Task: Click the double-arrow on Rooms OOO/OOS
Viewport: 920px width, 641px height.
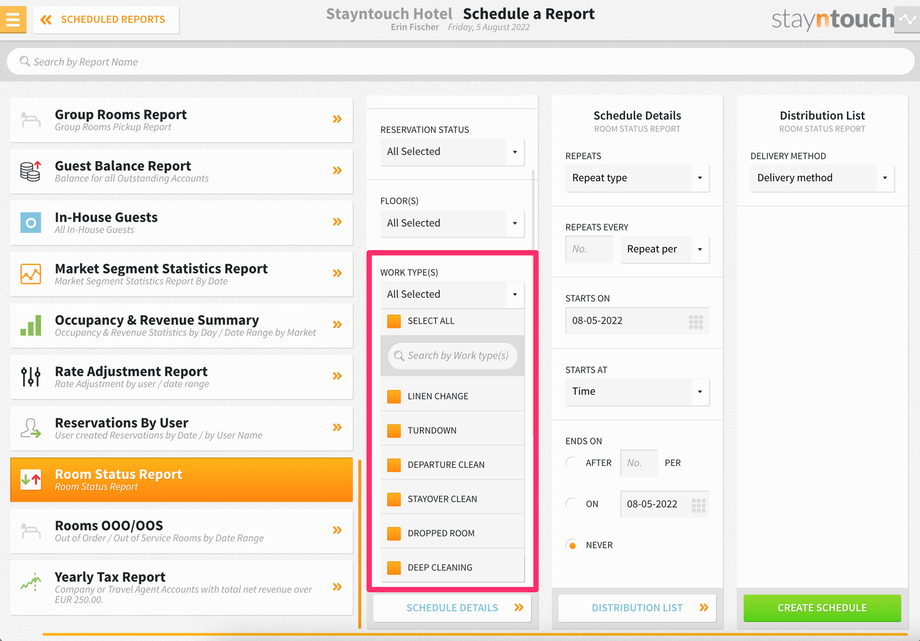Action: [337, 530]
